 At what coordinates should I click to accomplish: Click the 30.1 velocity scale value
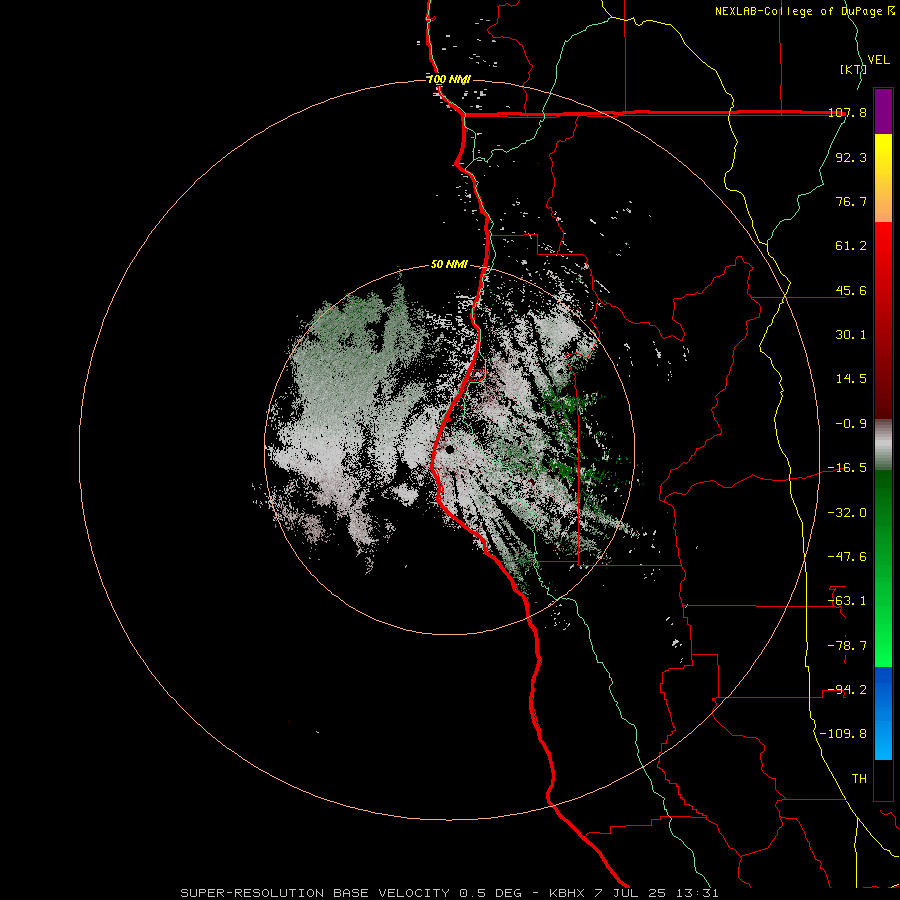851,335
